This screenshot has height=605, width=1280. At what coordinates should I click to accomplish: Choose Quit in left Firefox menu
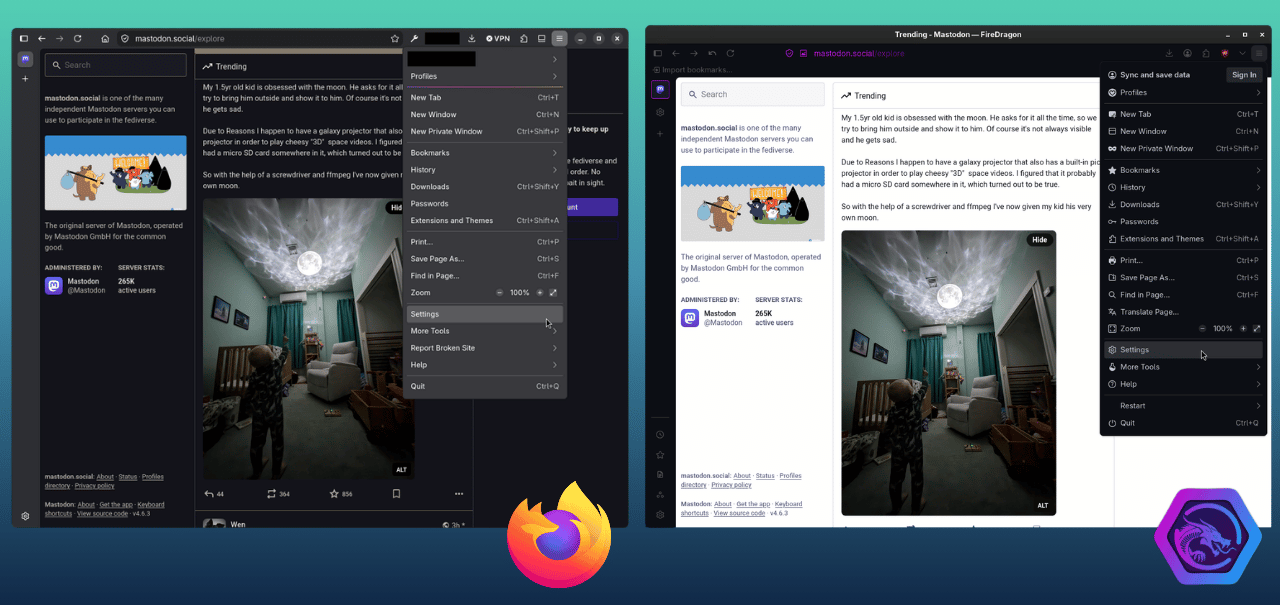[486, 386]
